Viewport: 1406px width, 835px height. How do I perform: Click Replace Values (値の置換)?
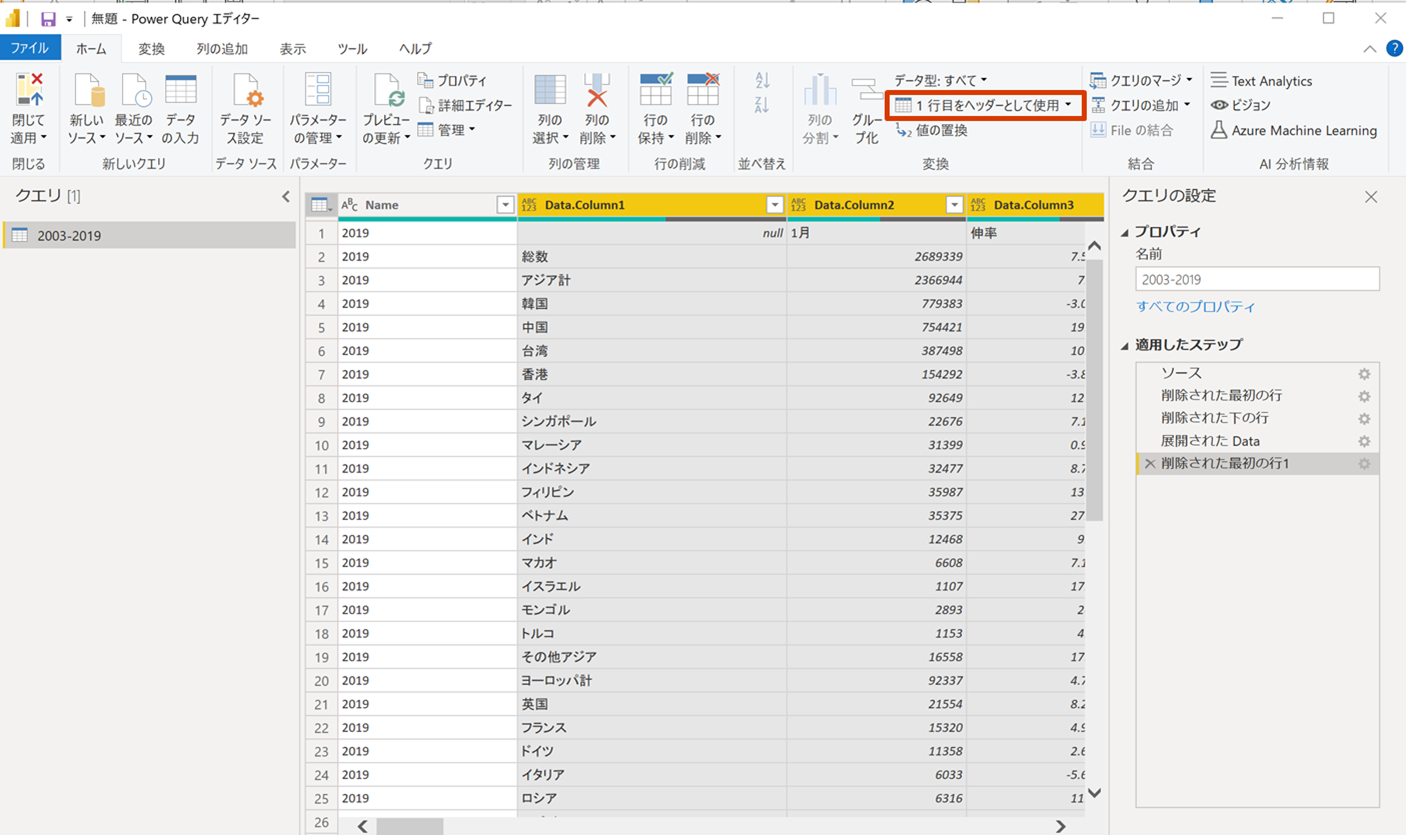coord(931,130)
